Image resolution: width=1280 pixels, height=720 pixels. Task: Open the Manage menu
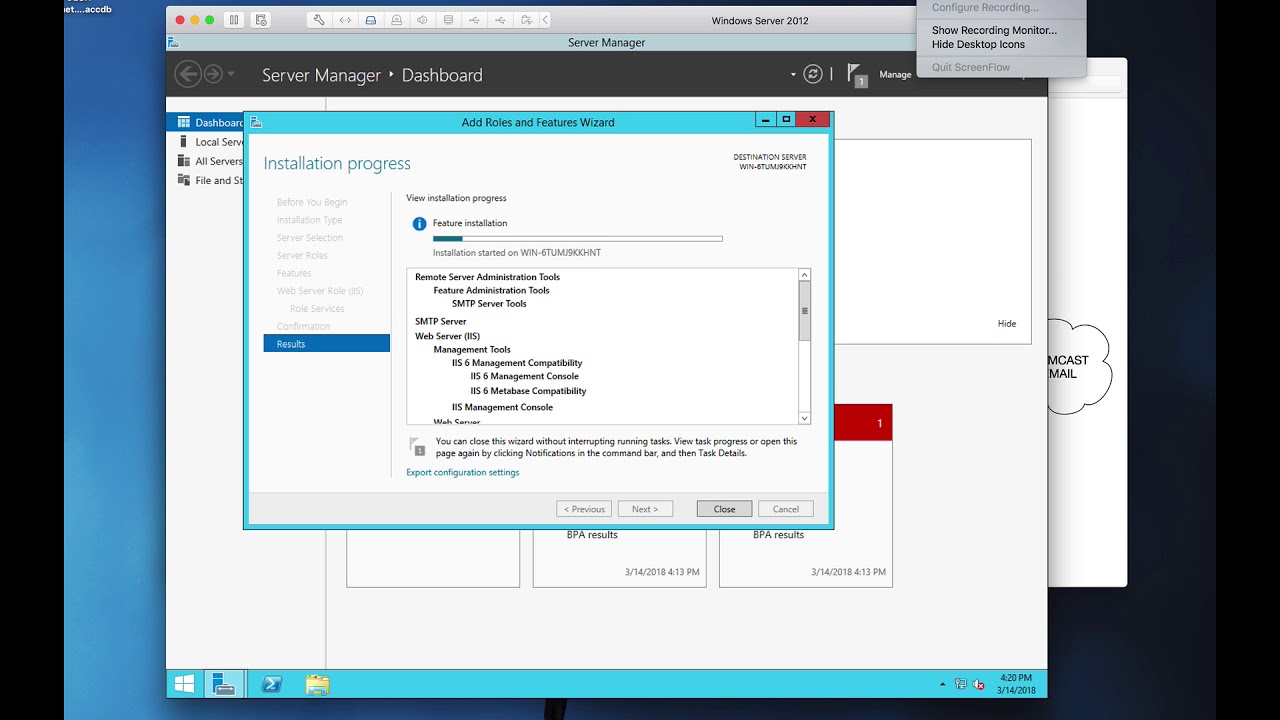pyautogui.click(x=895, y=75)
